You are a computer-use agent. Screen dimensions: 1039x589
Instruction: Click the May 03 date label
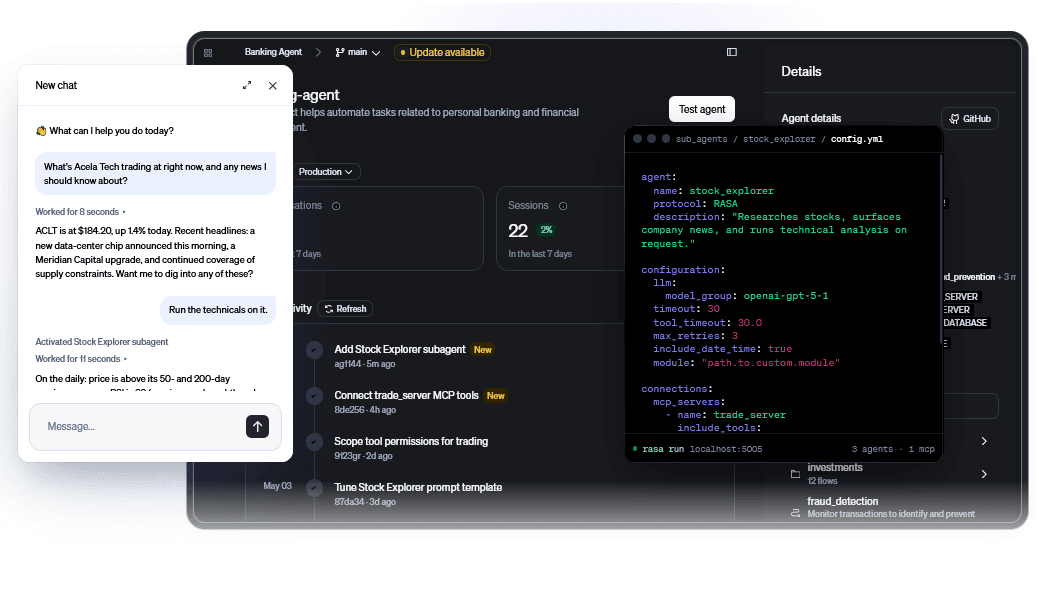click(x=277, y=486)
